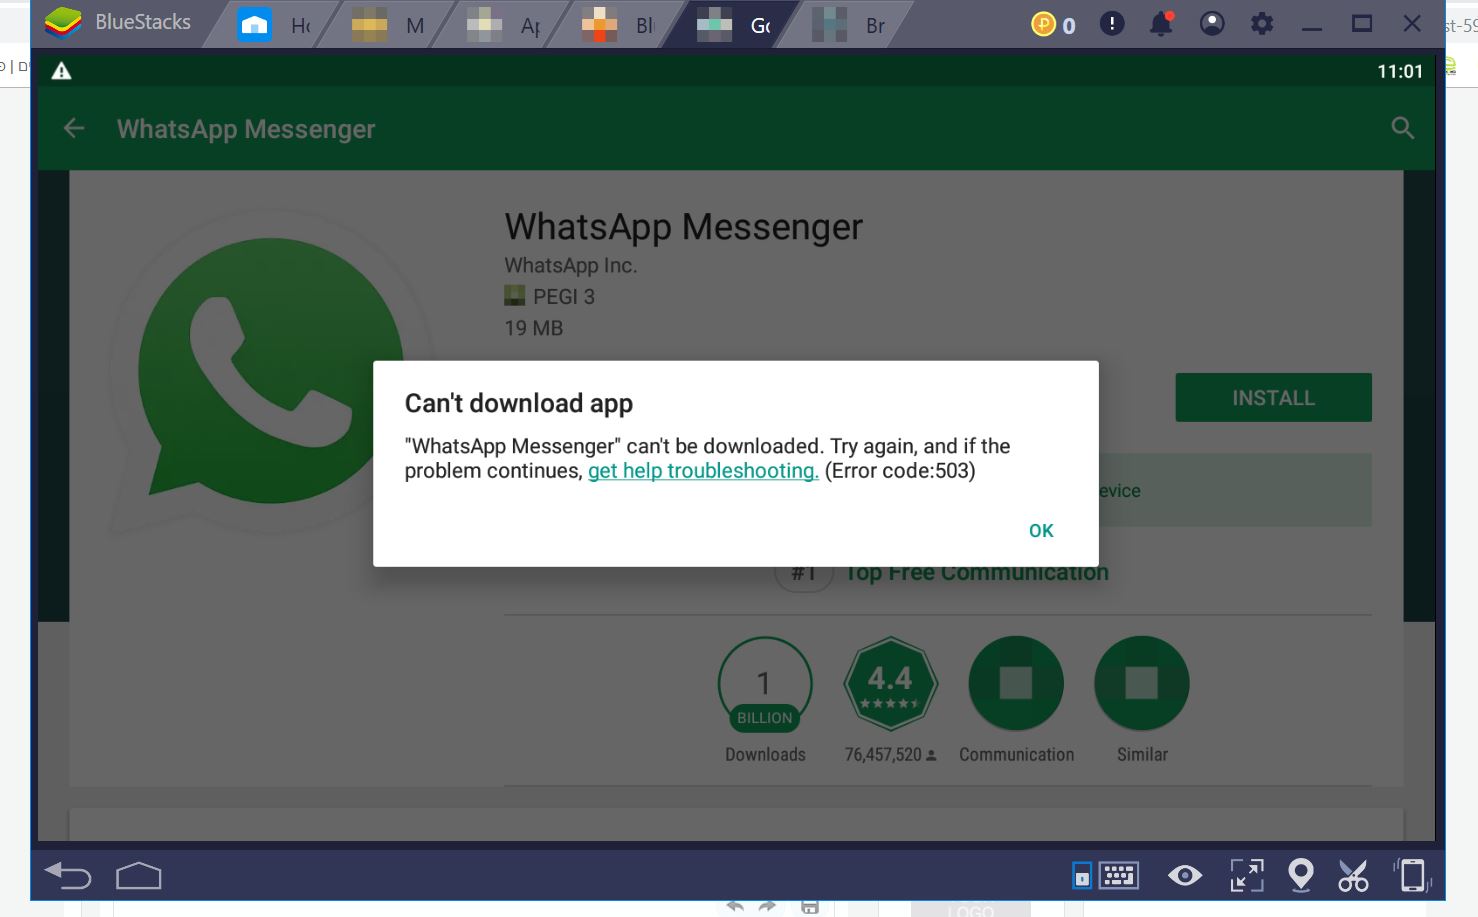This screenshot has width=1478, height=917.
Task: Click the 19 MB app size text
Action: click(x=534, y=328)
